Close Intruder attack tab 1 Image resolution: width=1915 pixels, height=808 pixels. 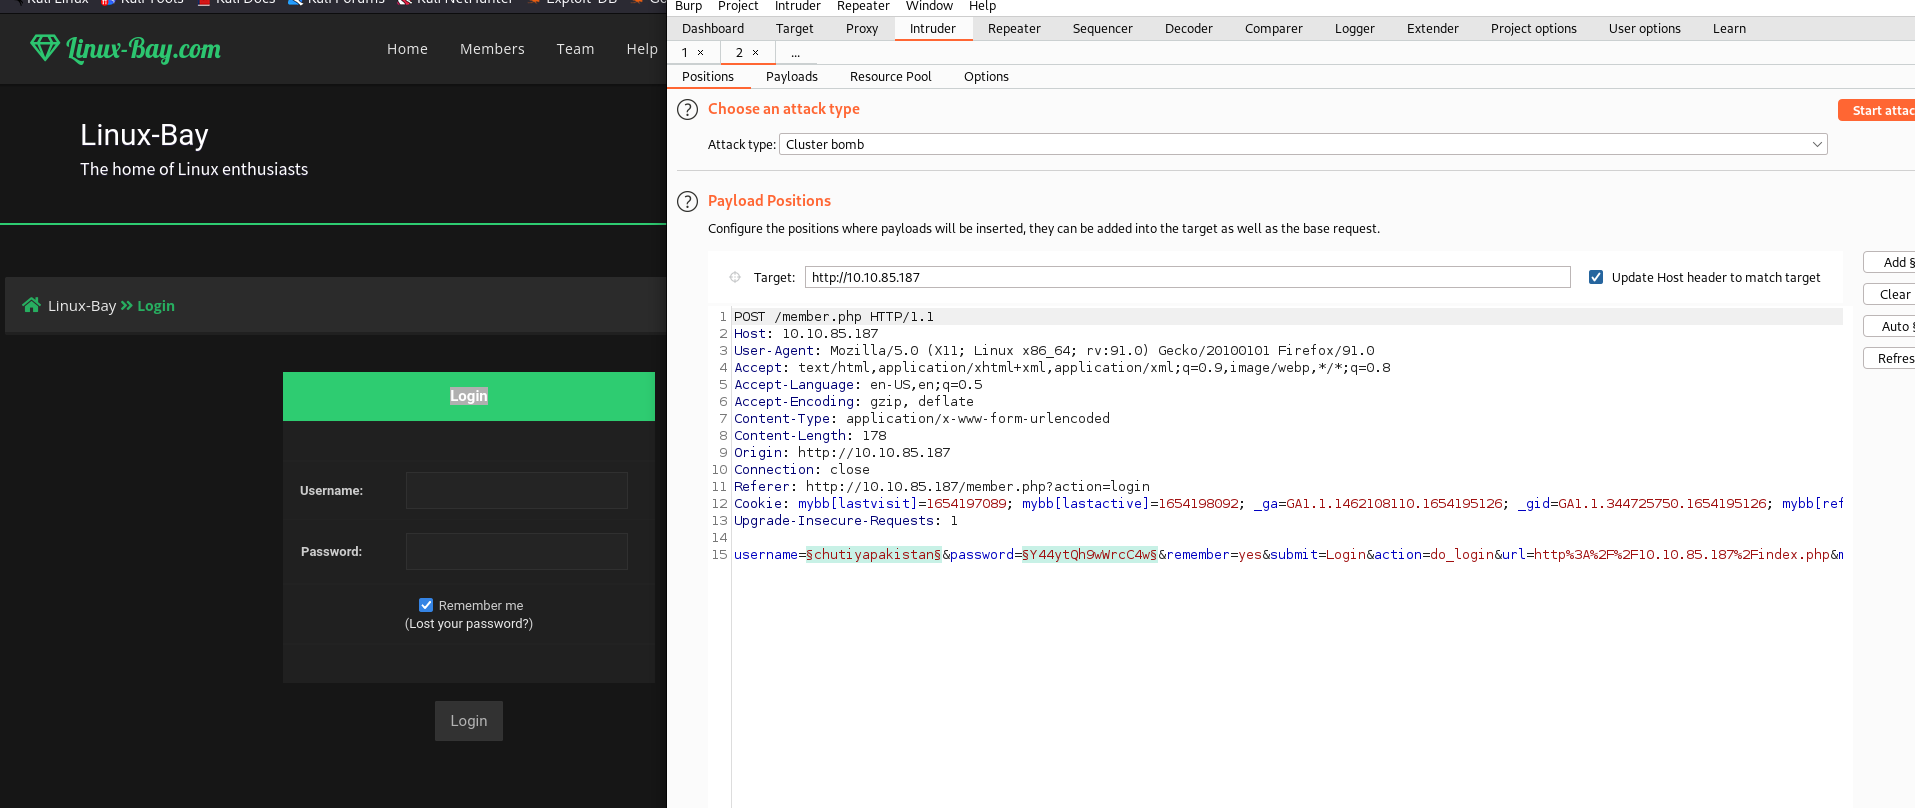click(701, 53)
